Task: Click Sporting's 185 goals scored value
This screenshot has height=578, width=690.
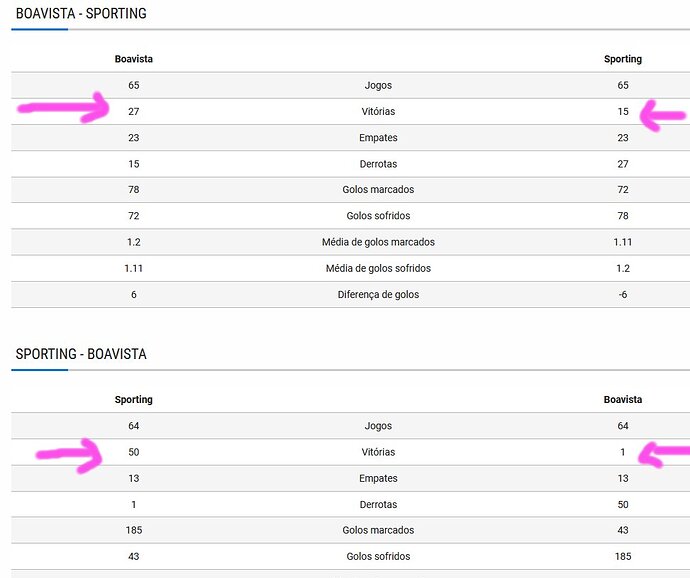Action: tap(134, 530)
